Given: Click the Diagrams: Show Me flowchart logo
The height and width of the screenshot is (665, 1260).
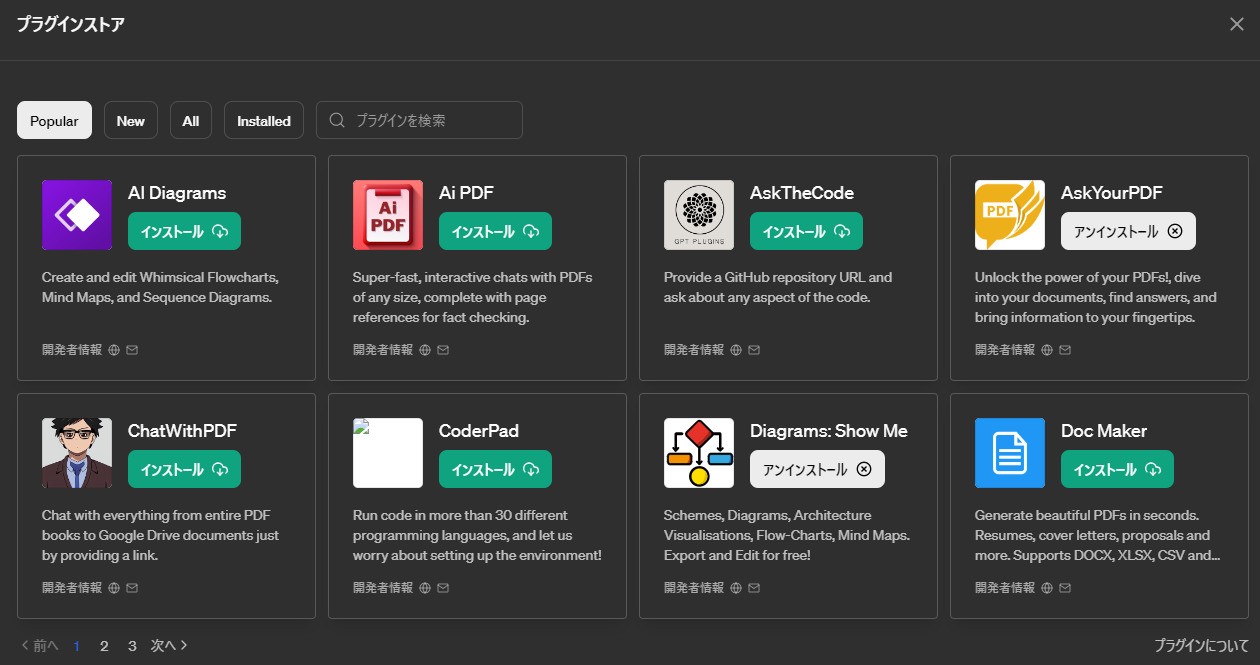Looking at the screenshot, I should 699,453.
